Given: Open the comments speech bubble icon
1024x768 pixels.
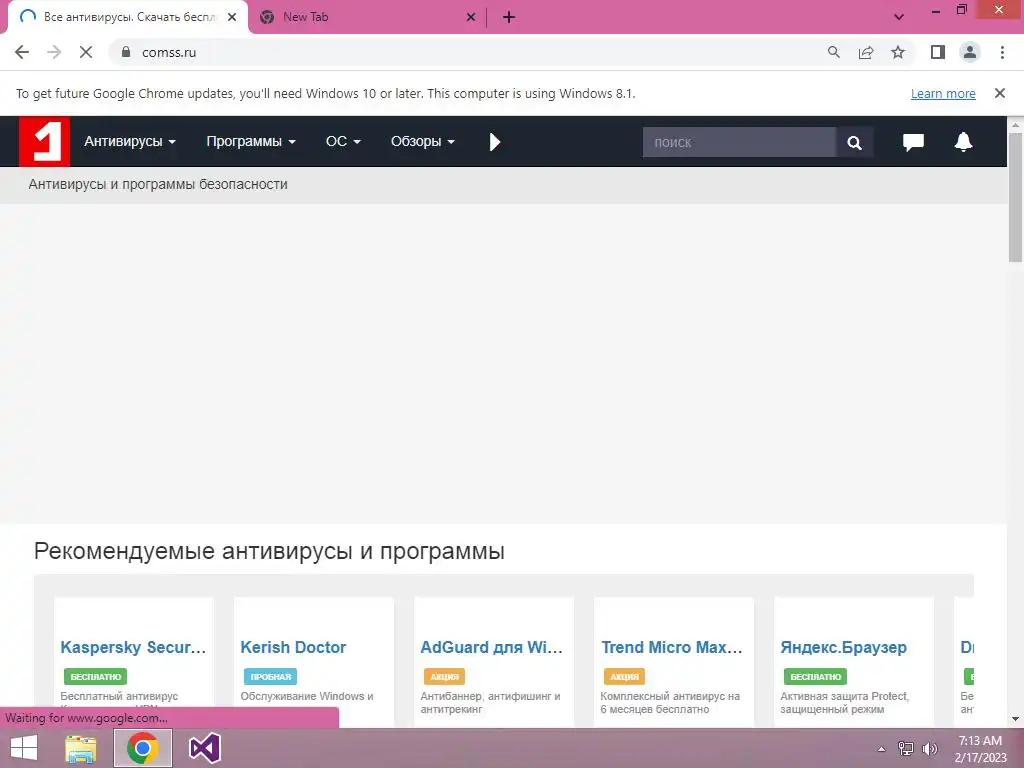Looking at the screenshot, I should click(x=913, y=142).
